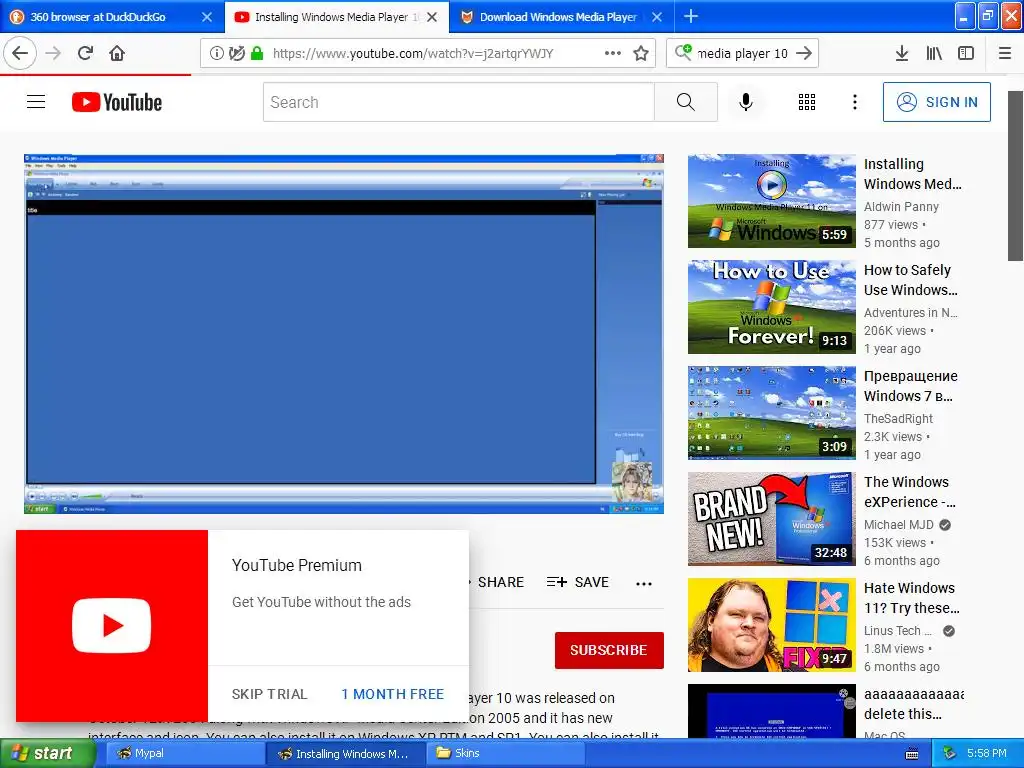The width and height of the screenshot is (1024, 768).
Task: Open Linus Tech Hate Windows 11 thumbnail
Action: [x=772, y=625]
